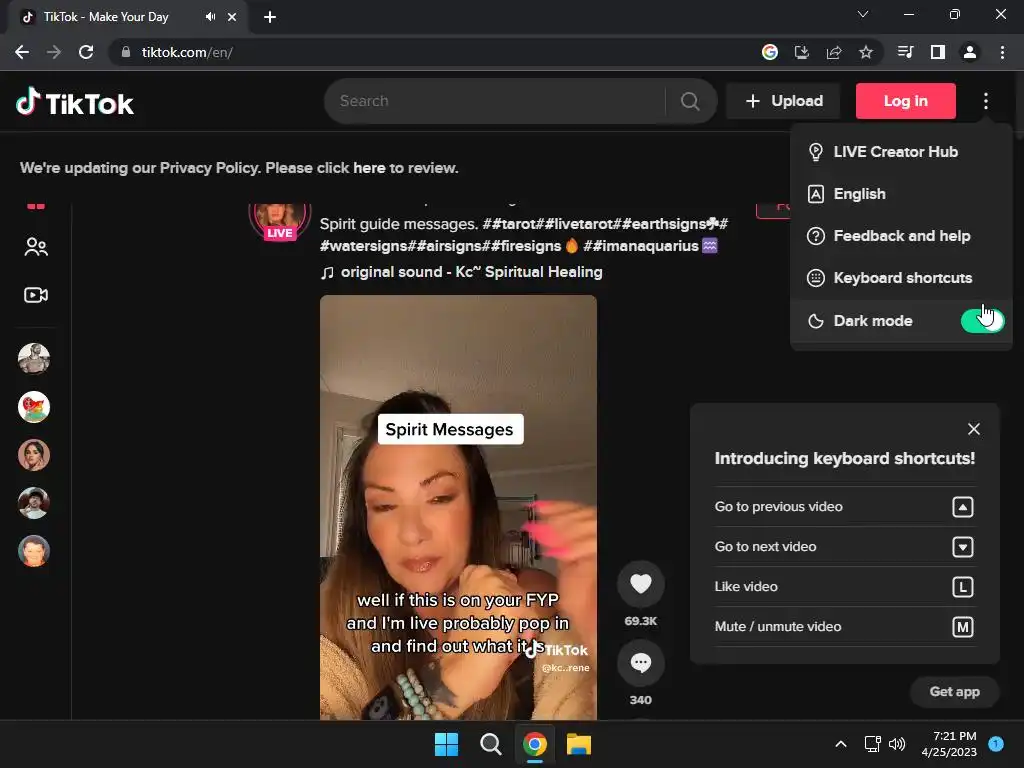Click the #imanaquarius hashtag
Image resolution: width=1024 pixels, height=768 pixels.
(641, 246)
